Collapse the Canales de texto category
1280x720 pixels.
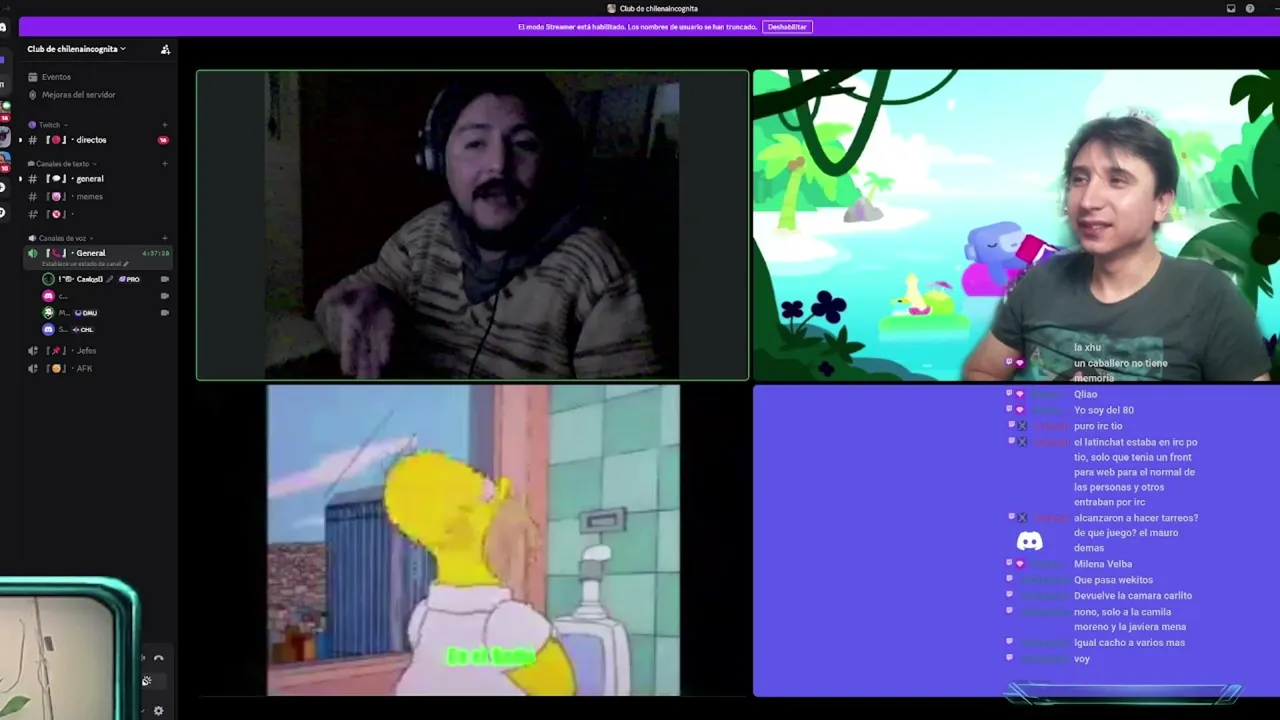pyautogui.click(x=62, y=164)
